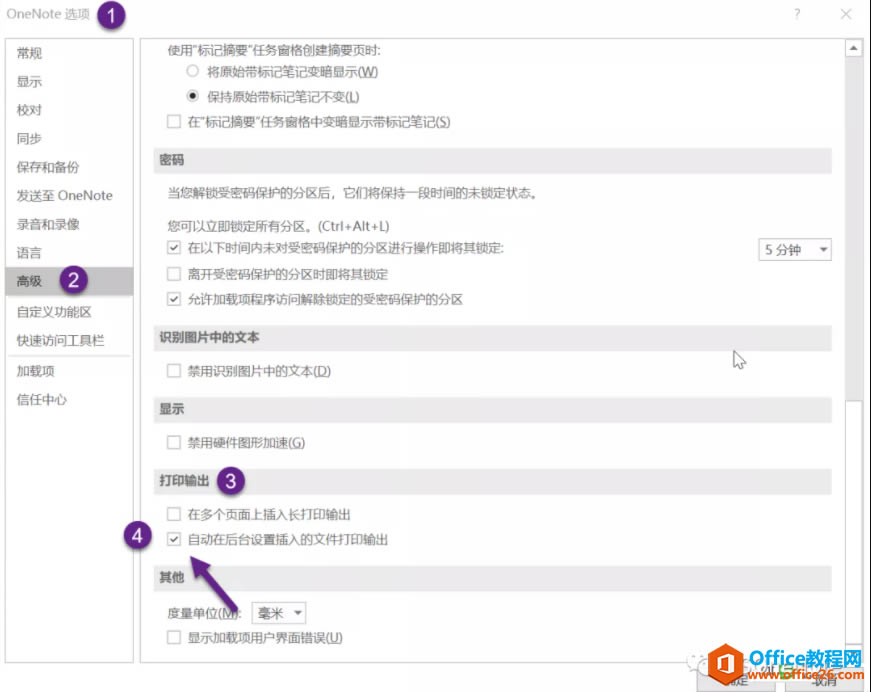Screen dimensions: 871x692
Task: Click the Cancel (取消) button
Action: point(819,681)
